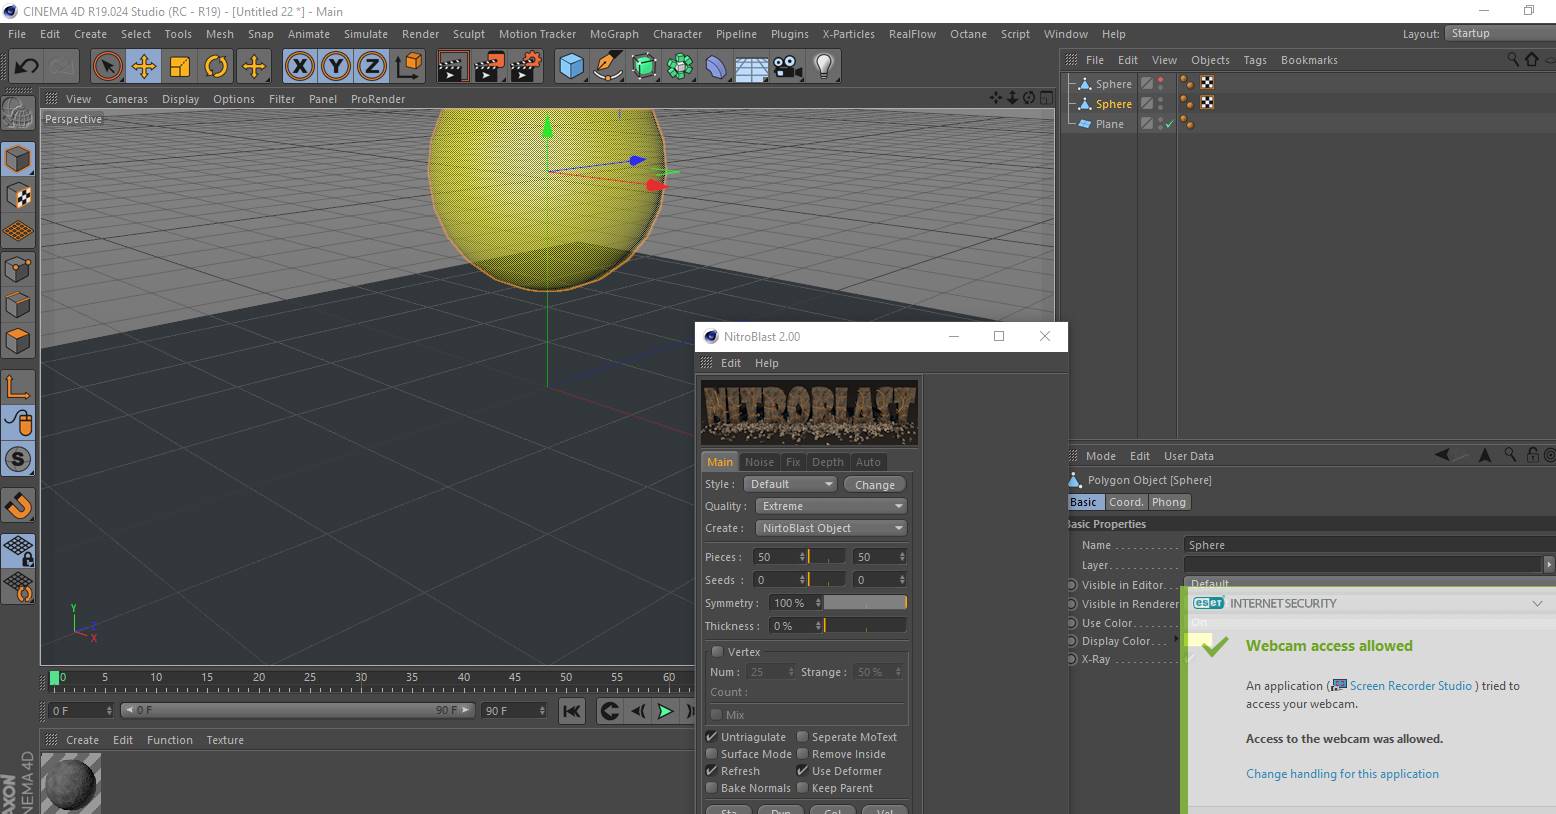The width and height of the screenshot is (1556, 814).
Task: Click the Enable Axis L-shaped icon
Action: (18, 386)
